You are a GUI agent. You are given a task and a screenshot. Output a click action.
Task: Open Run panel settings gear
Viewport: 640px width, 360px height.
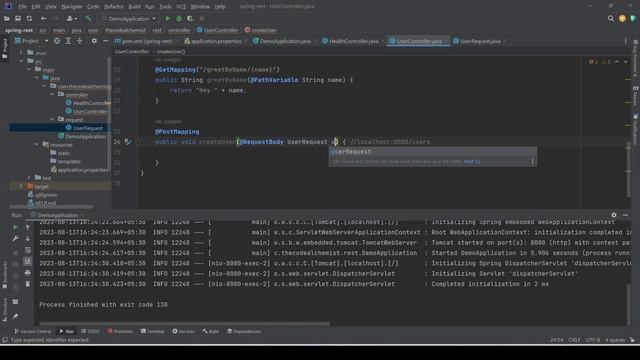(614, 215)
